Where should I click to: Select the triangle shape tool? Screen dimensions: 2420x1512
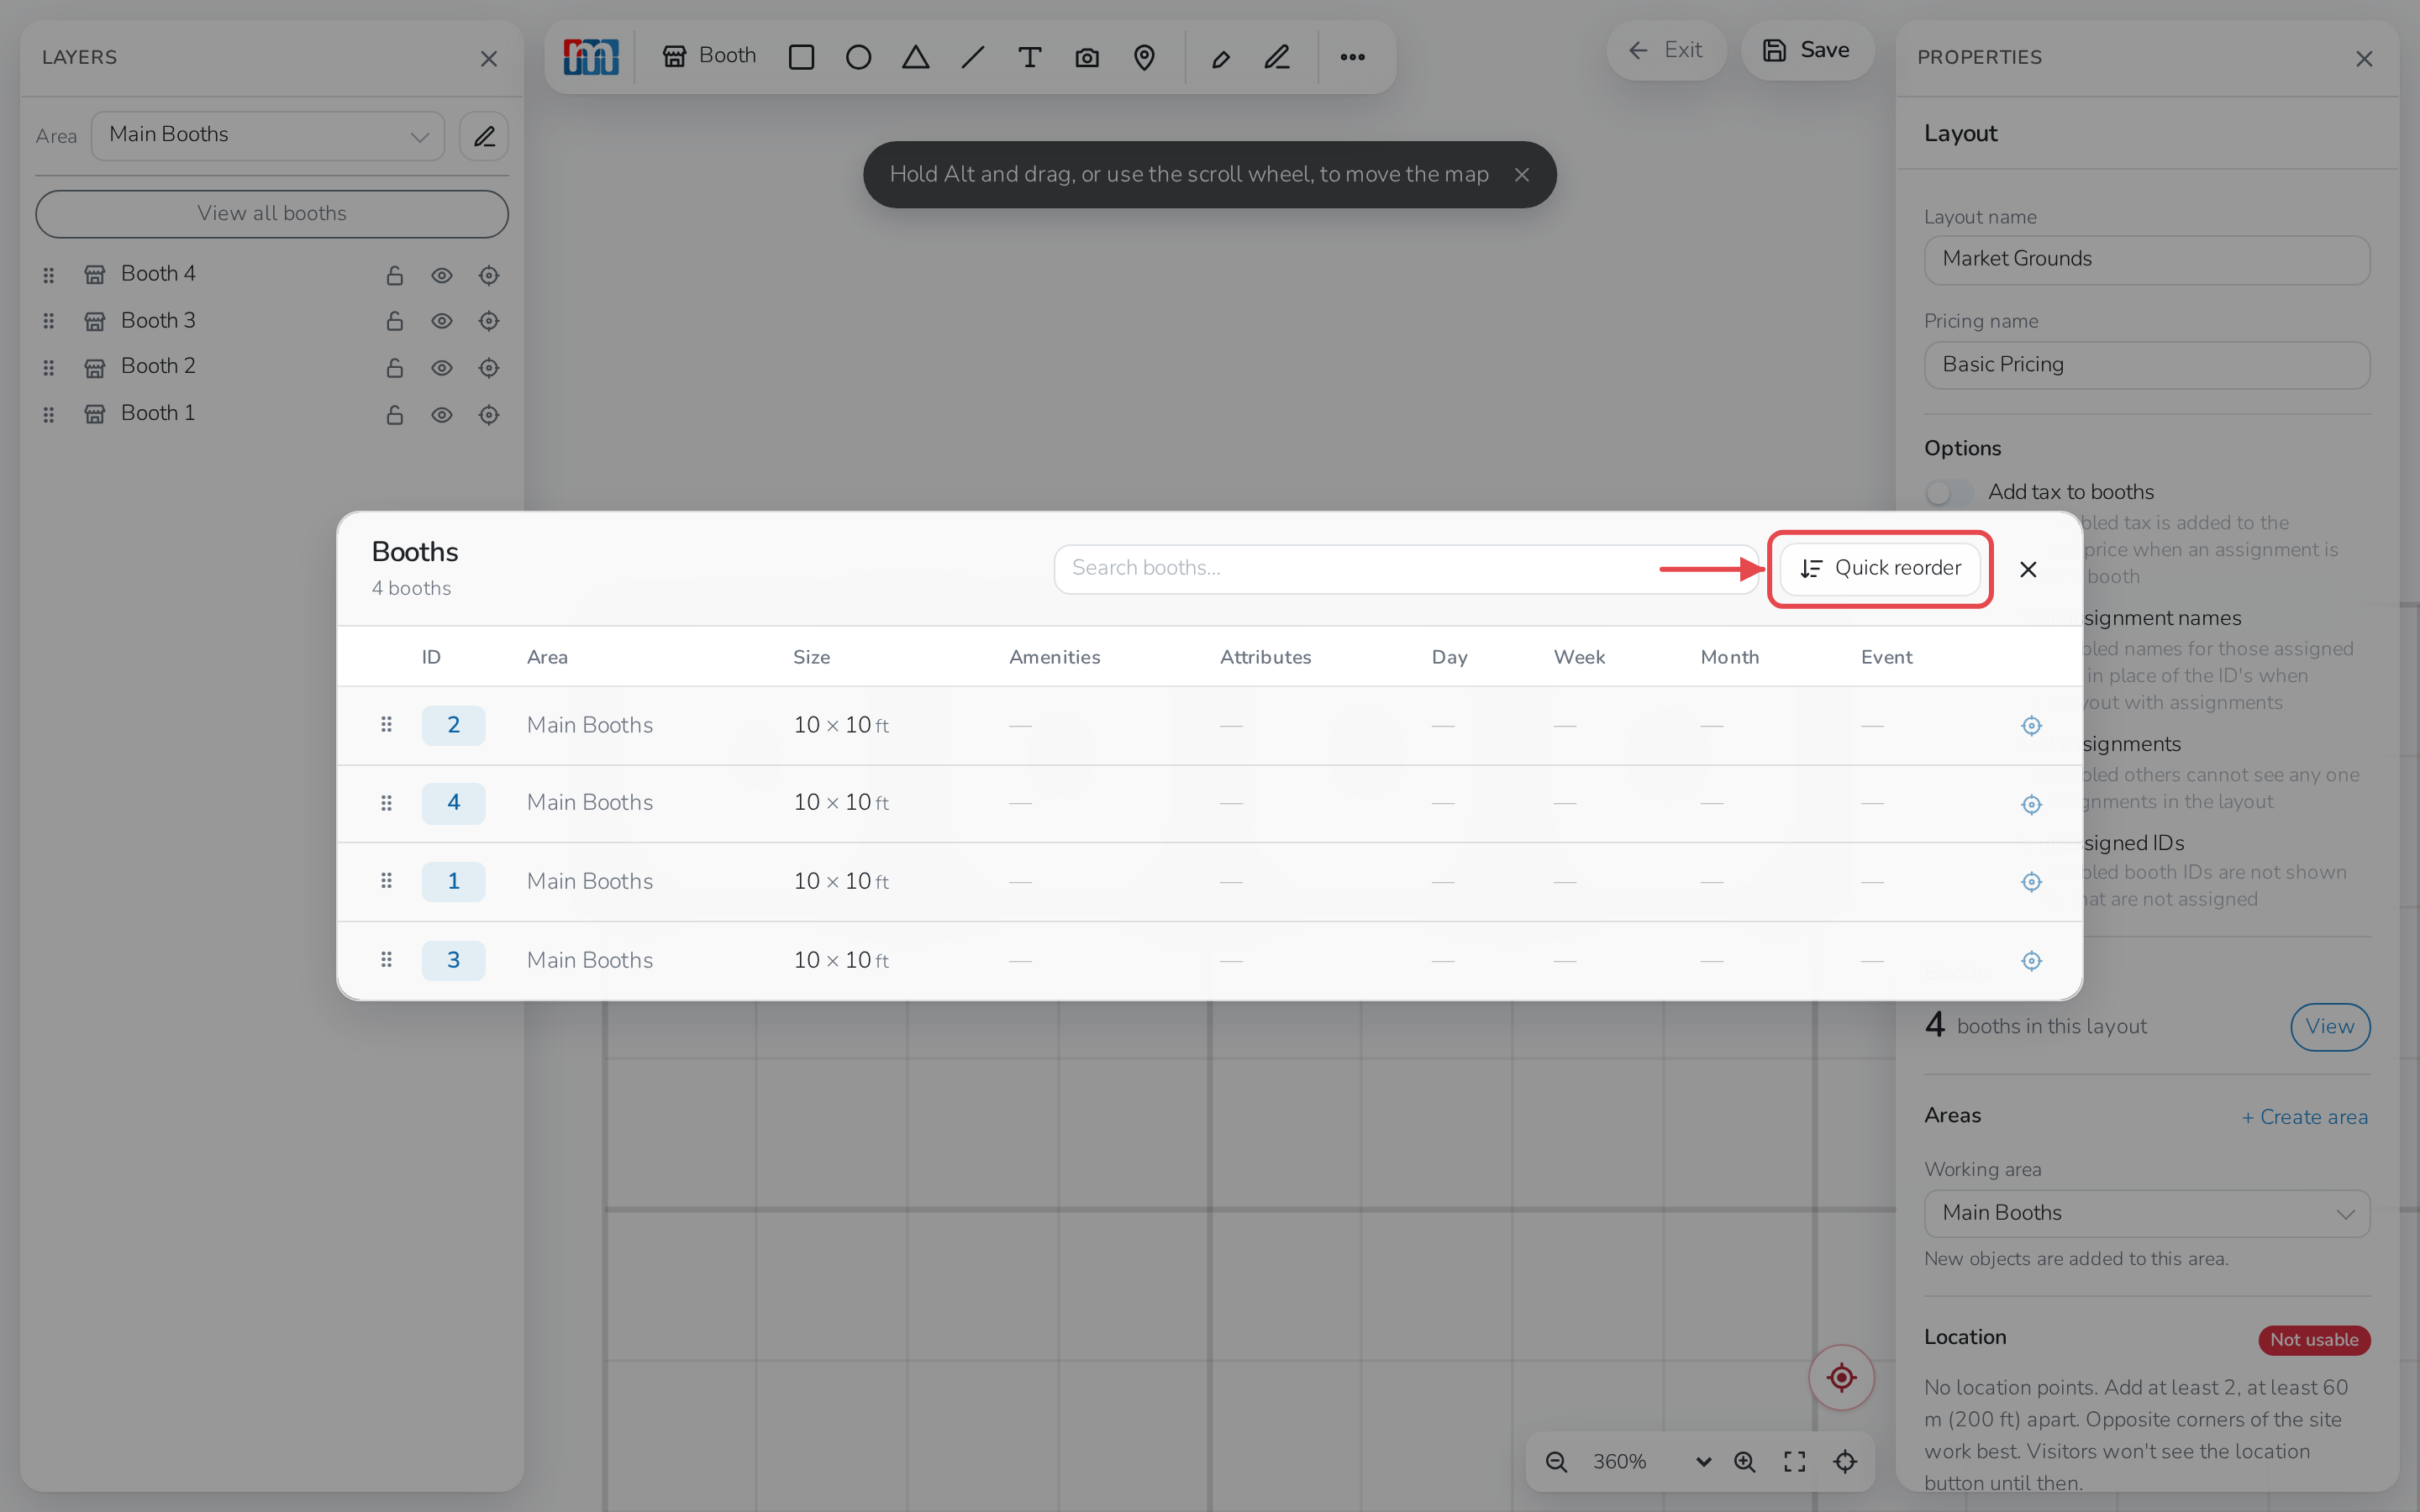(x=915, y=57)
